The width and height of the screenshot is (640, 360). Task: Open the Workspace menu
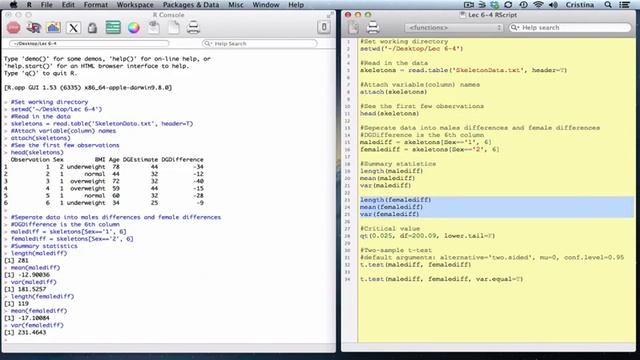pyautogui.click(x=135, y=5)
